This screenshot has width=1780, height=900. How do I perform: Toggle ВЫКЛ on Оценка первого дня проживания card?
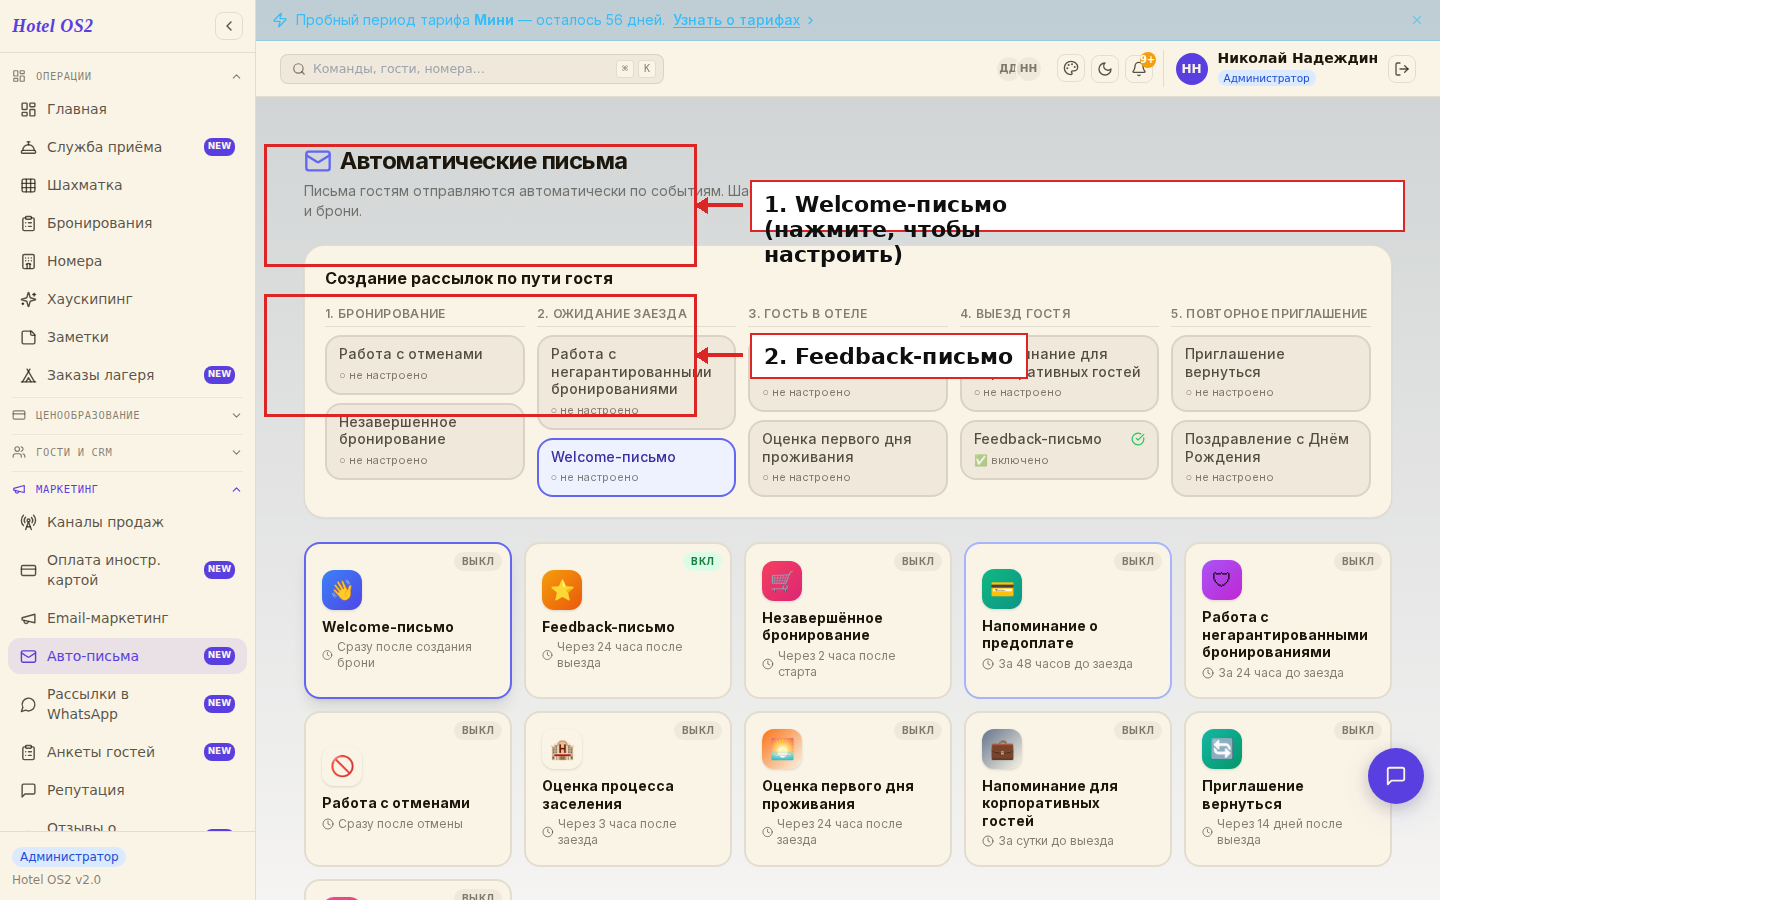click(x=918, y=730)
